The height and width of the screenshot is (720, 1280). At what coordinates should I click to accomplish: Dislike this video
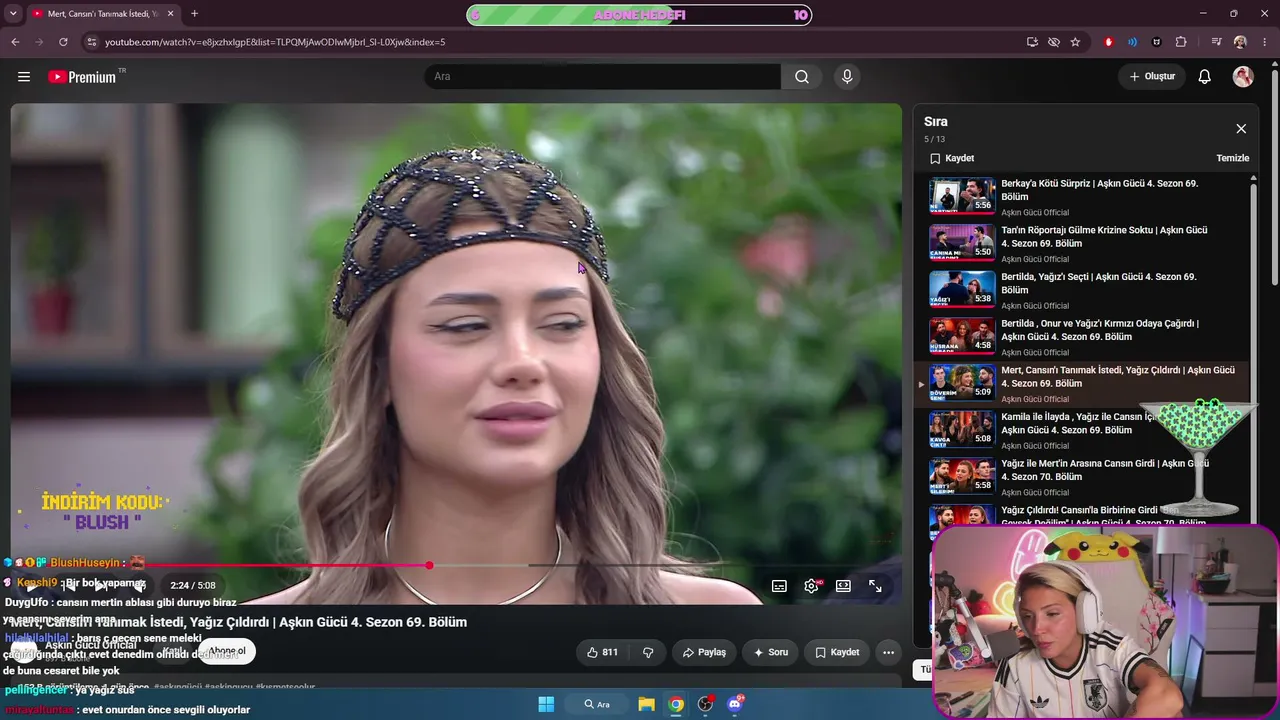click(x=648, y=652)
